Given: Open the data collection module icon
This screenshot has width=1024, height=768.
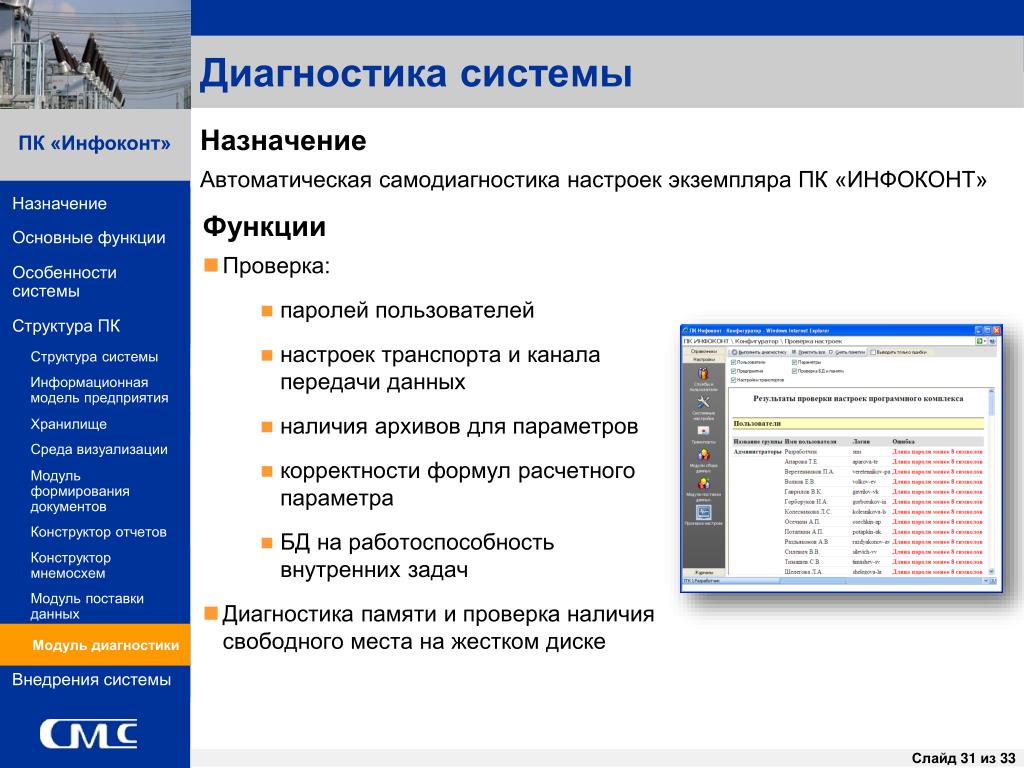Looking at the screenshot, I should pos(703,455).
